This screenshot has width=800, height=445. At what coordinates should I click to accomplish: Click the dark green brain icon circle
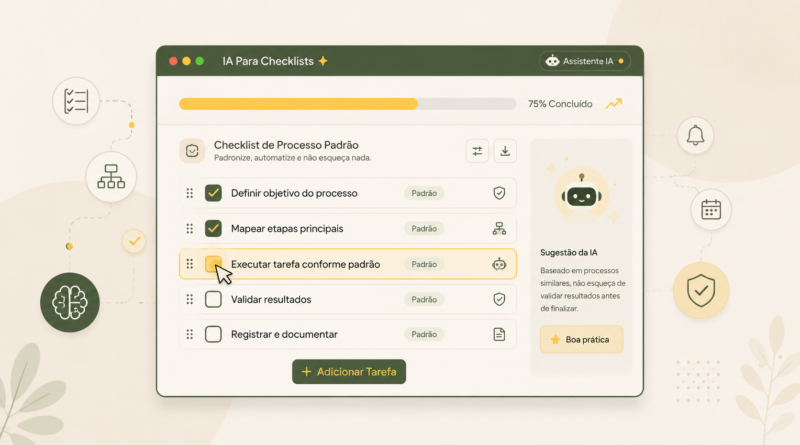coord(70,303)
